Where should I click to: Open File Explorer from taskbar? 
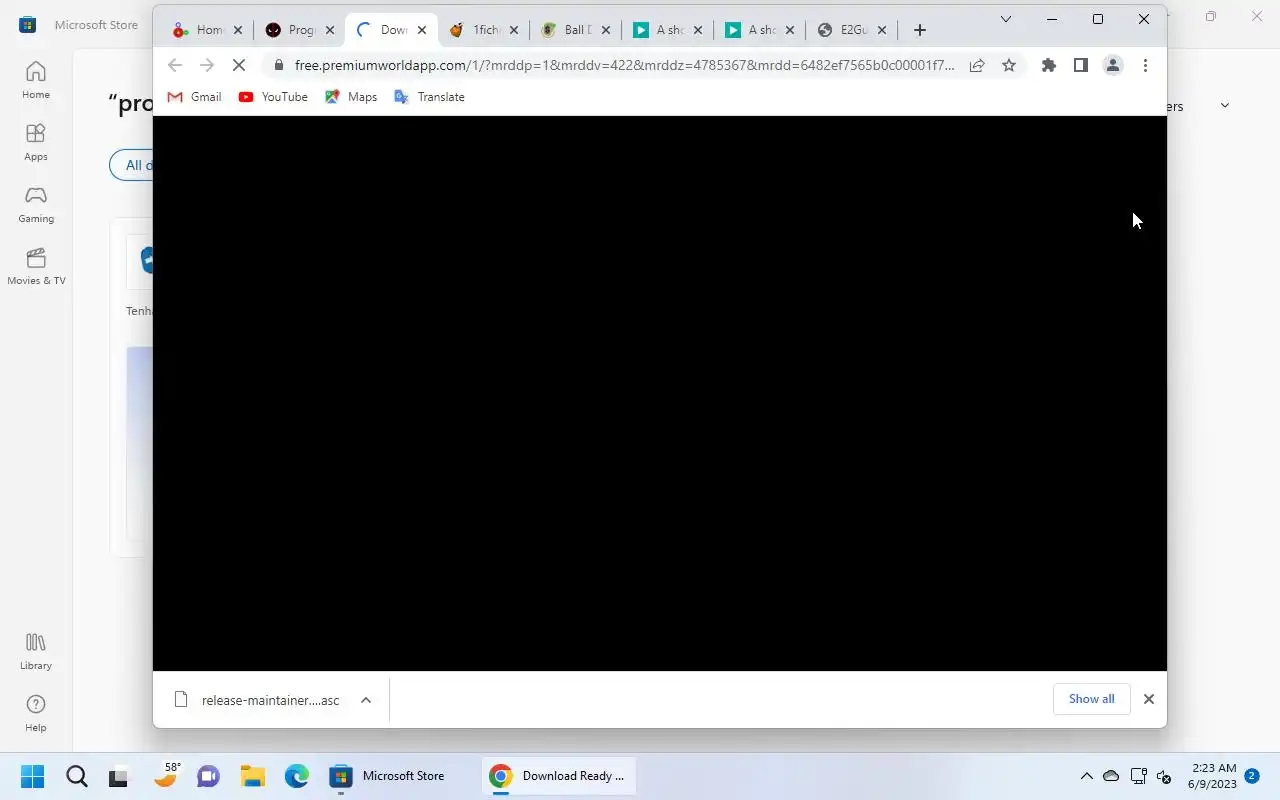click(252, 776)
